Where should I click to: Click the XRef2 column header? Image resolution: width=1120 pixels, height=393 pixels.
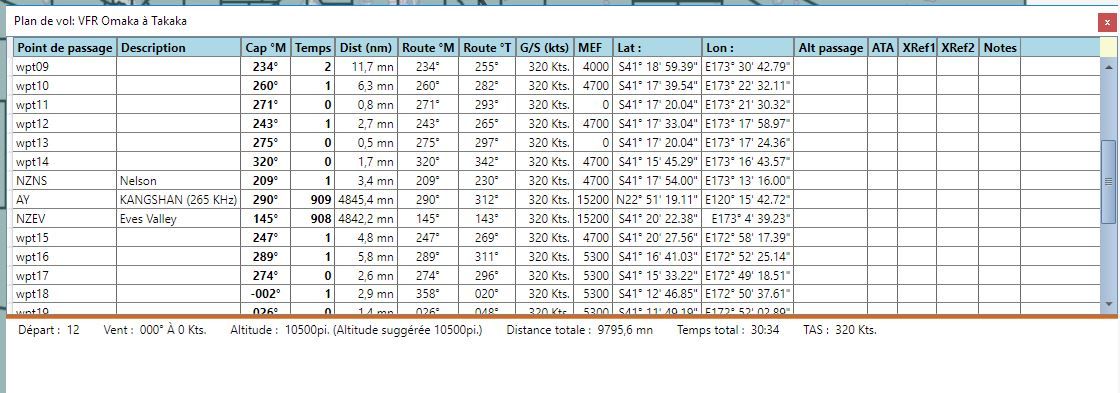(958, 48)
